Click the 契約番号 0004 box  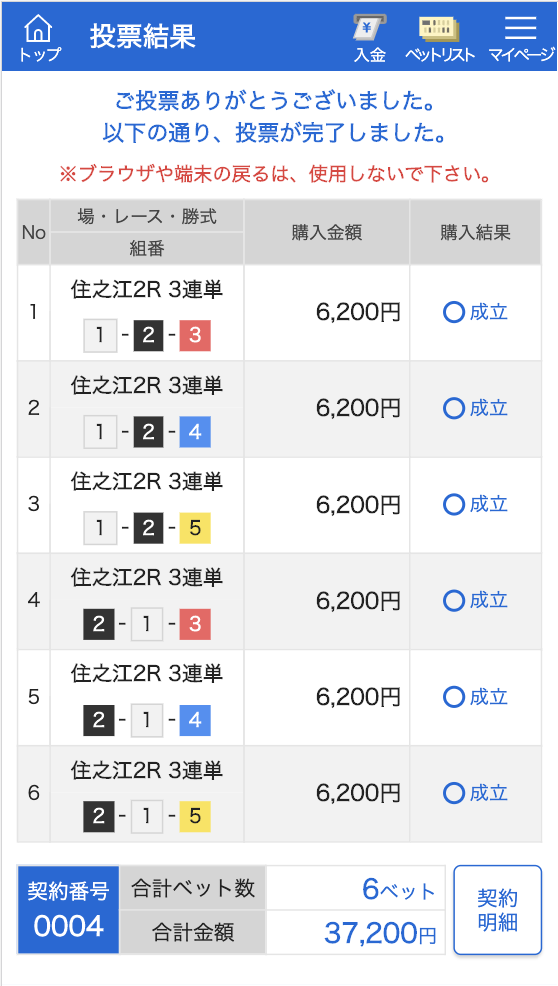68,909
